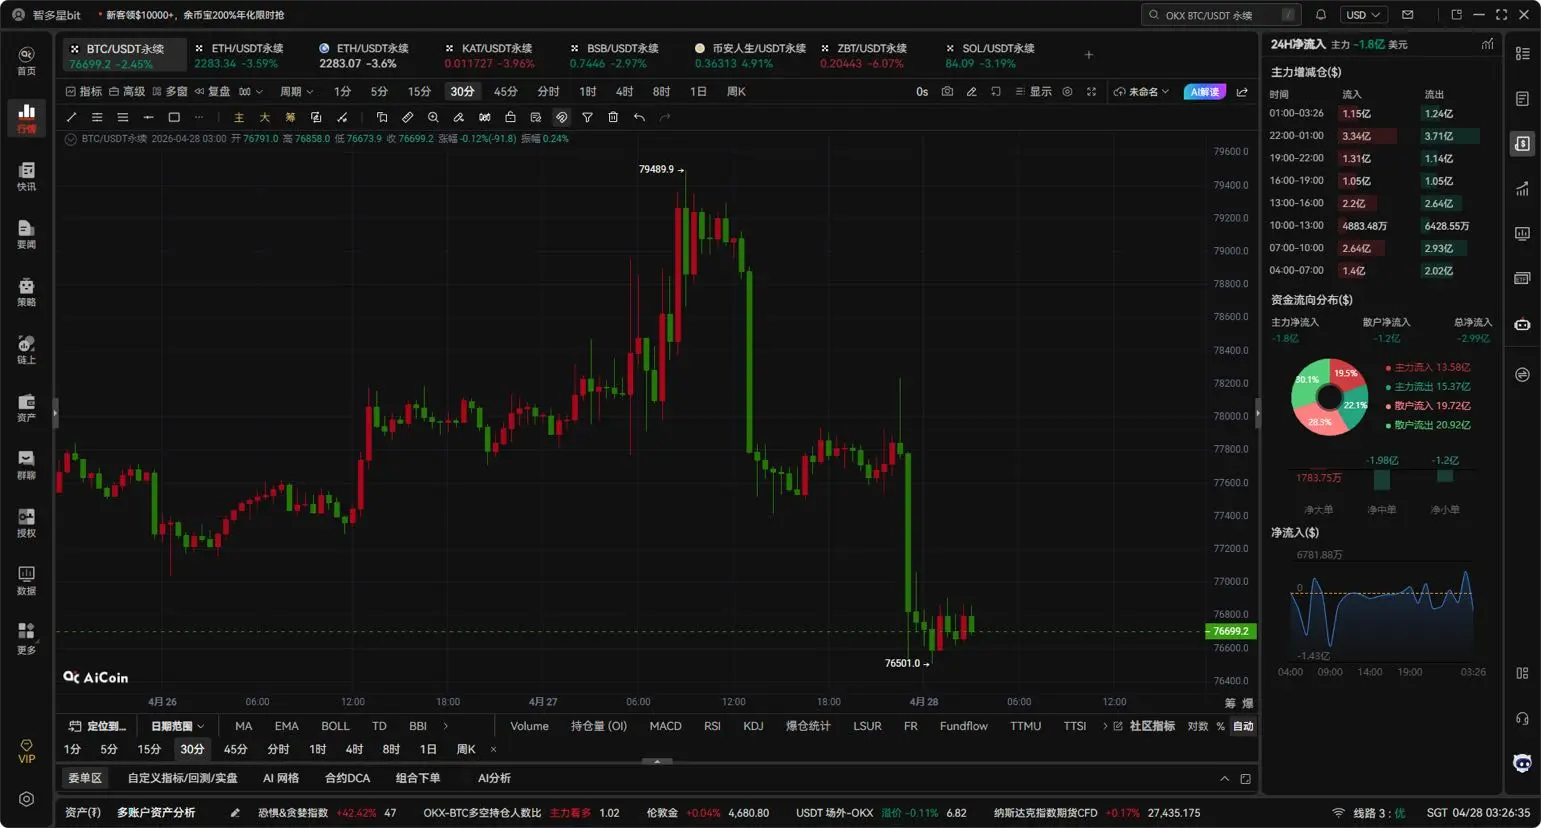Viewport: 1541px width, 828px height.
Task: Open the 合约DCA tab
Action: pos(347,778)
